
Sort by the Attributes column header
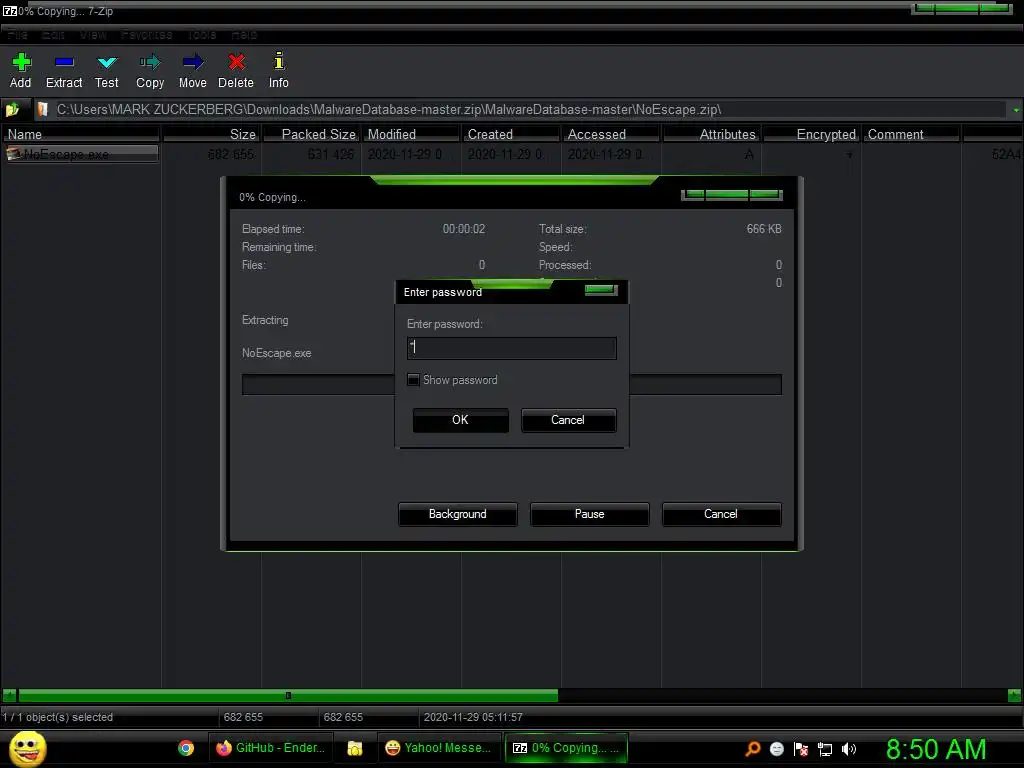click(x=711, y=134)
